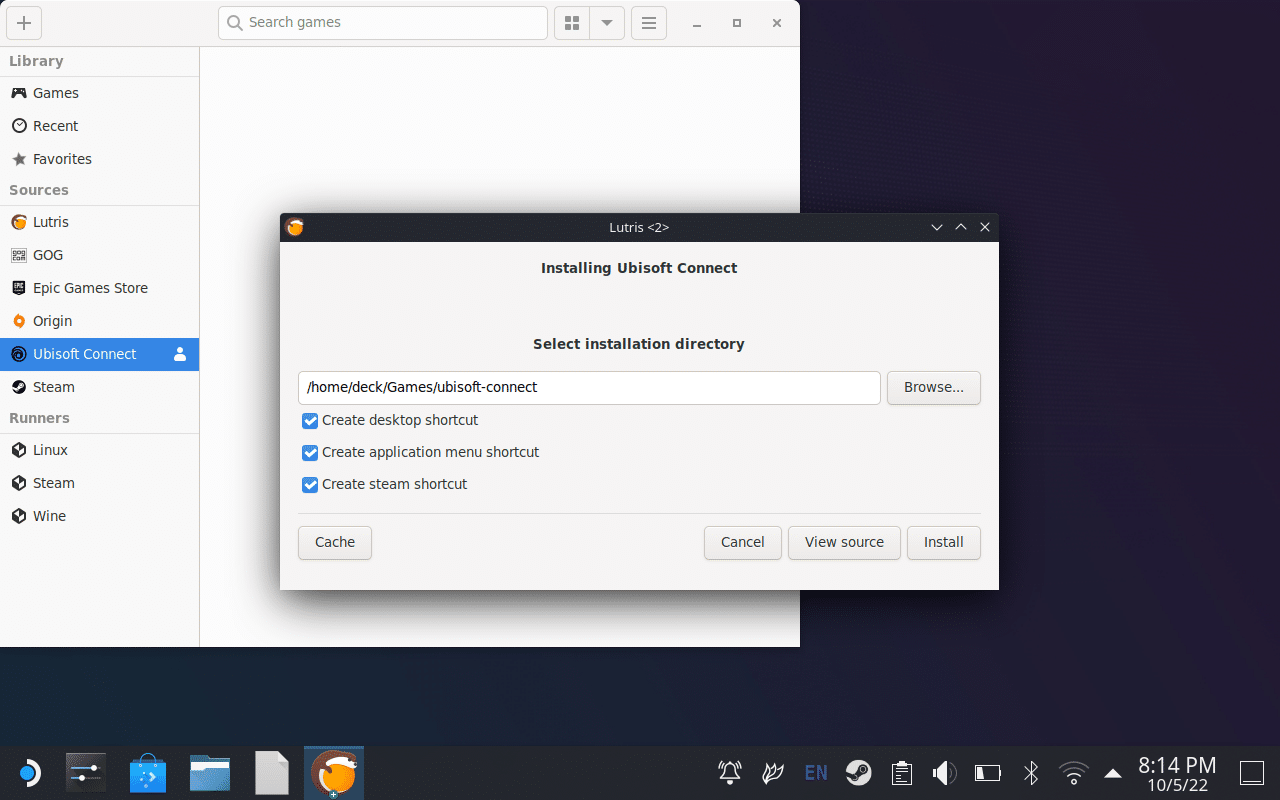This screenshot has width=1280, height=800.
Task: Open the Lutris hamburger menu
Action: [649, 23]
